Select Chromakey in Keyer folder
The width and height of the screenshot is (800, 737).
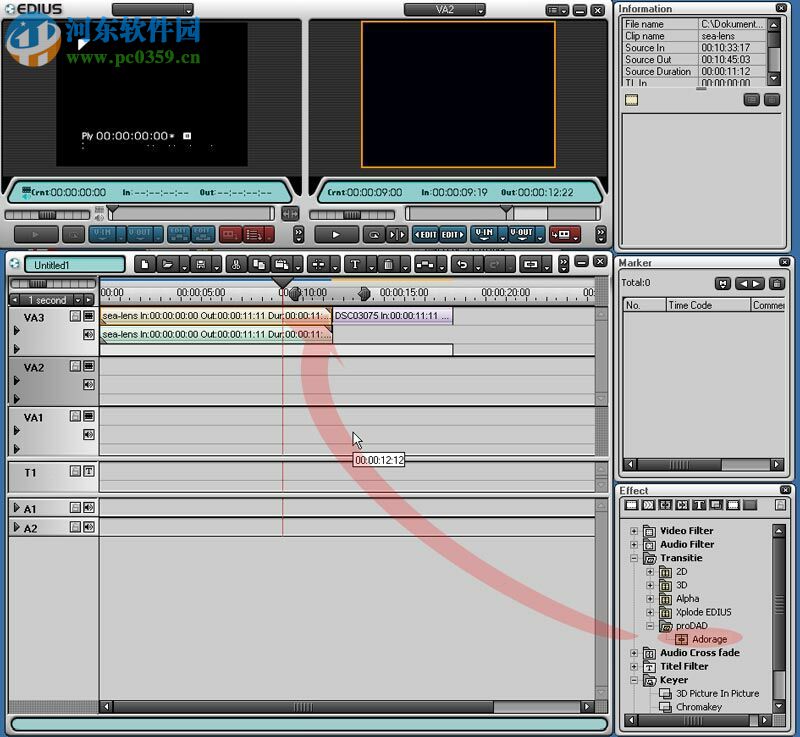click(x=698, y=707)
